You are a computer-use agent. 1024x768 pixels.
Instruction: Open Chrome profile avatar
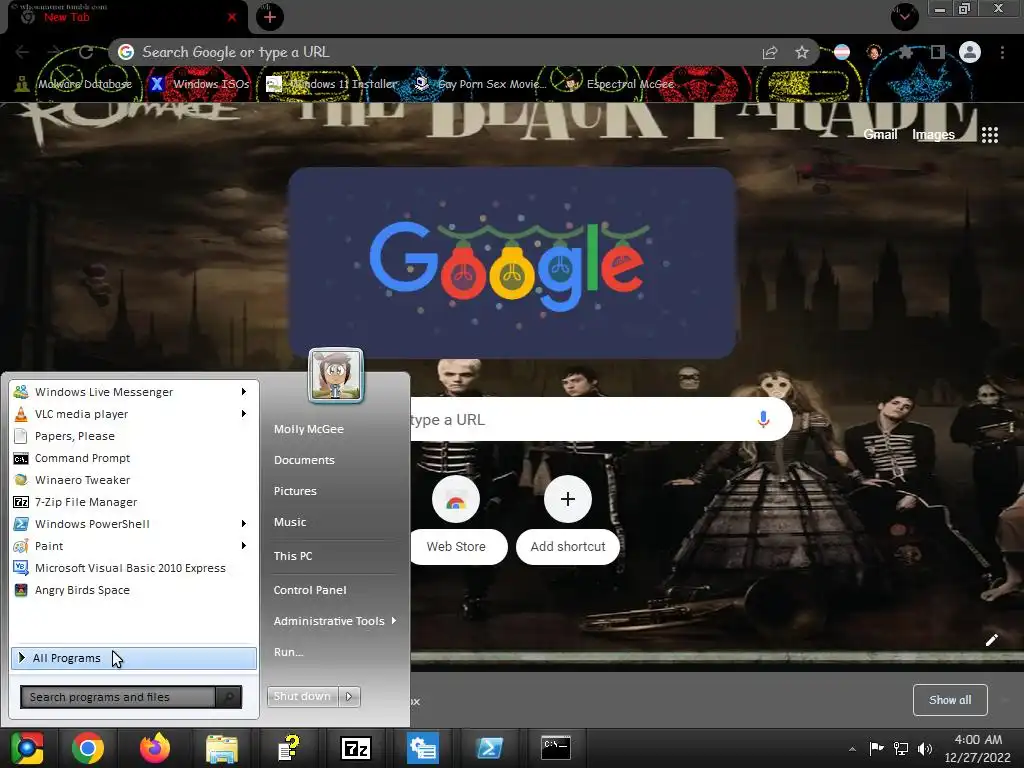pyautogui.click(x=970, y=52)
